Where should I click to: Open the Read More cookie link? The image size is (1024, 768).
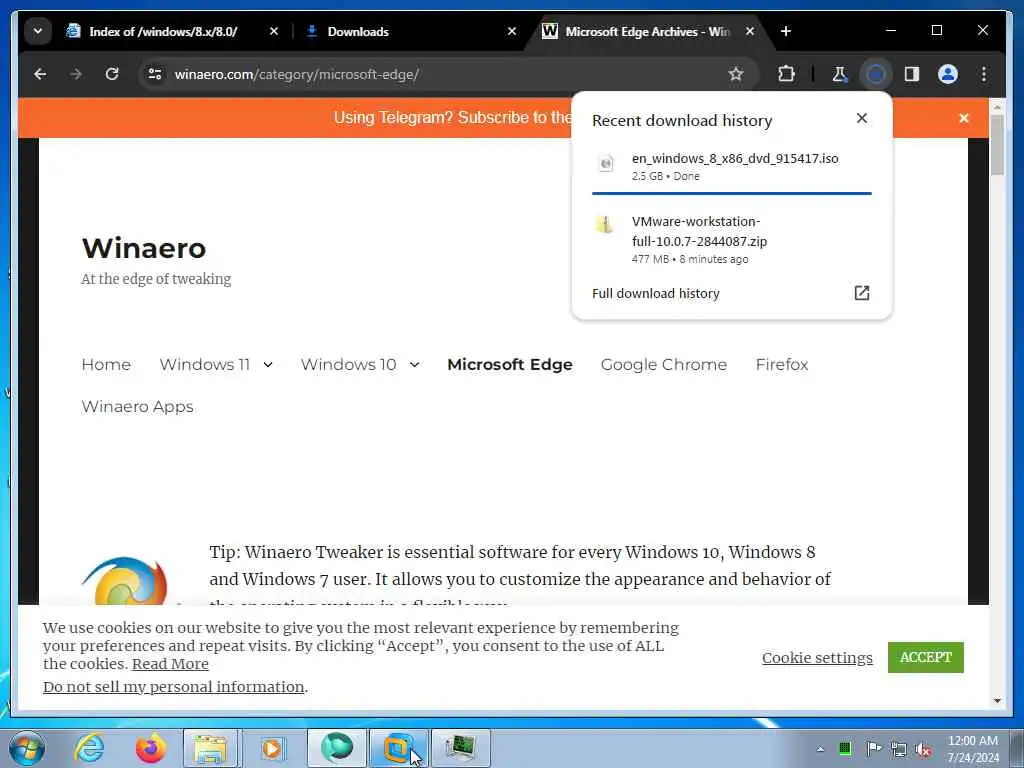point(170,664)
